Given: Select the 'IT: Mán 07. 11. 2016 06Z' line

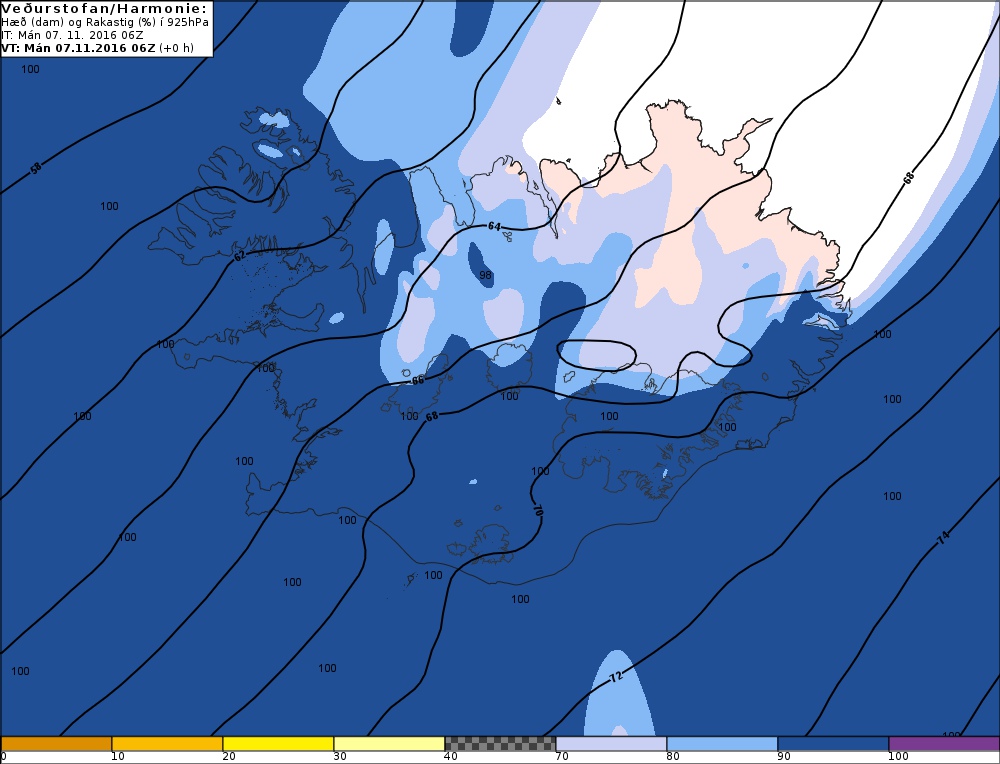Looking at the screenshot, I should pyautogui.click(x=72, y=35).
